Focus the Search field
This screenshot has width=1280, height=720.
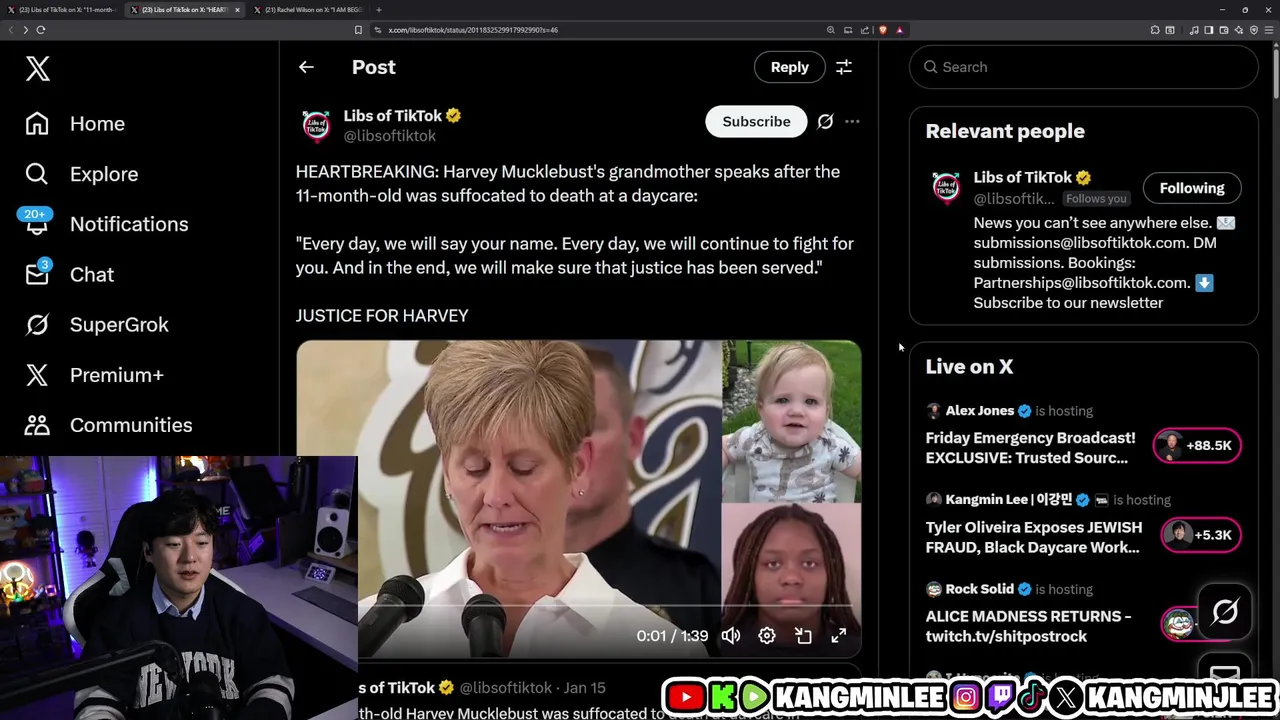click(x=1083, y=67)
